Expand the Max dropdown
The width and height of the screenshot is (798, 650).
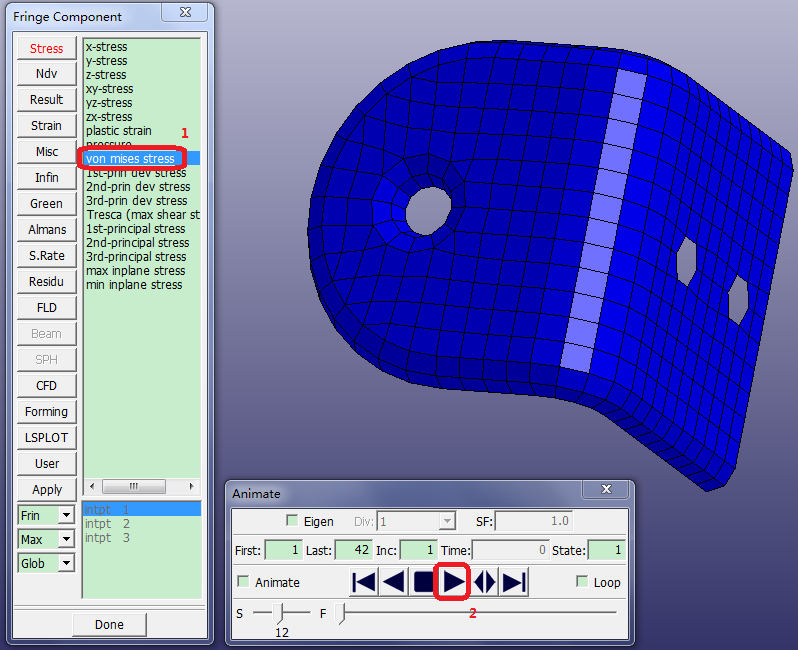pyautogui.click(x=66, y=539)
